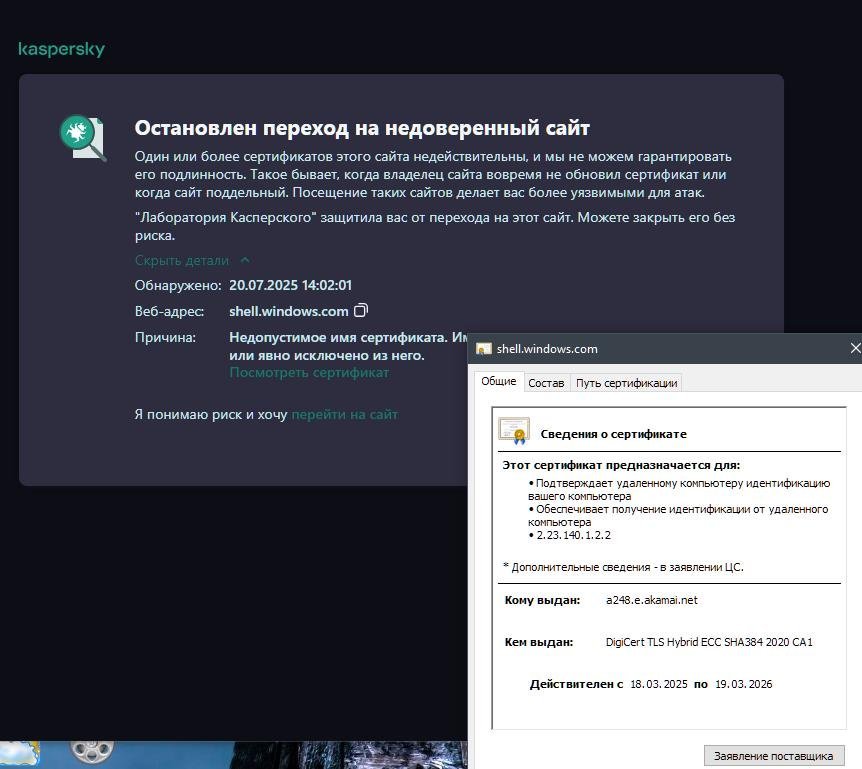Click the OID '2.23.140.1.2.2' entry
The height and width of the screenshot is (769, 862).
(x=573, y=535)
